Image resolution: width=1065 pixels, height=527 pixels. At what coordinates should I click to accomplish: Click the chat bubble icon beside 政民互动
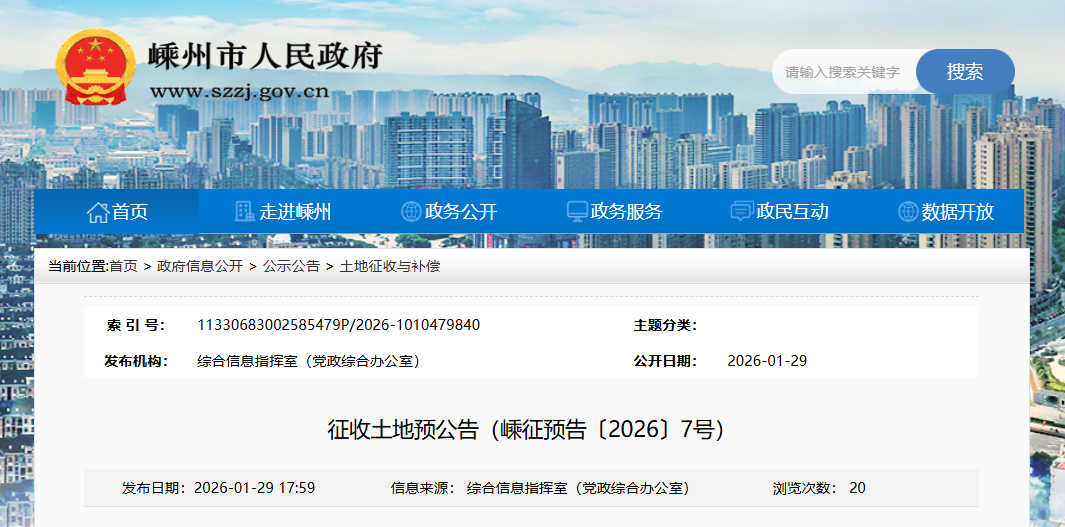coord(742,212)
